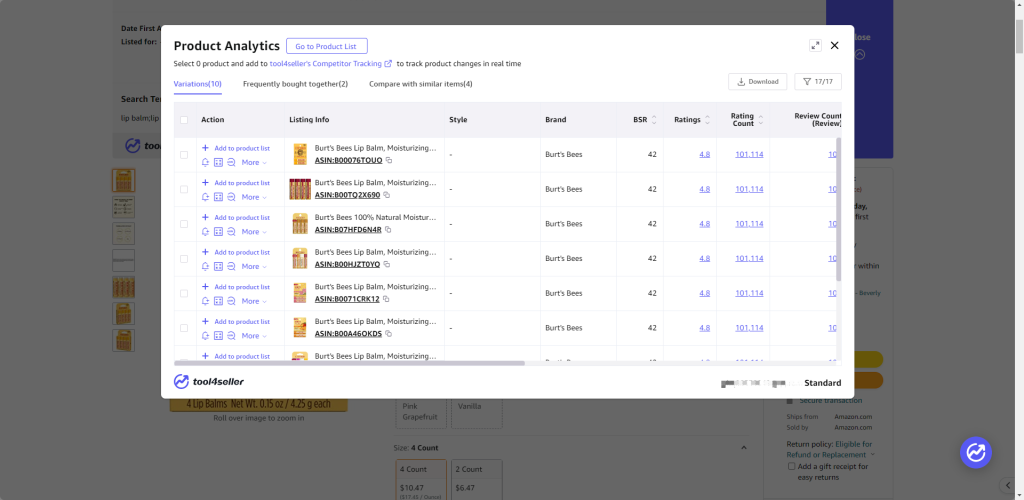
Task: Click the magnifier search icon in the B00076TOUO row
Action: click(x=231, y=163)
